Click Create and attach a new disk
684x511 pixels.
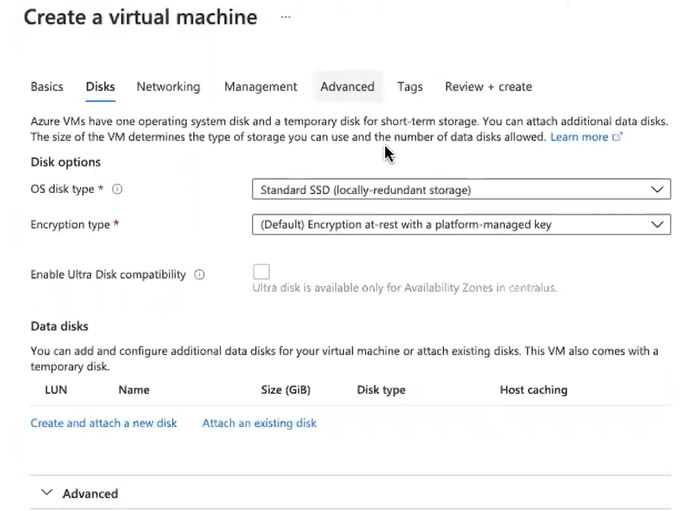(x=104, y=423)
